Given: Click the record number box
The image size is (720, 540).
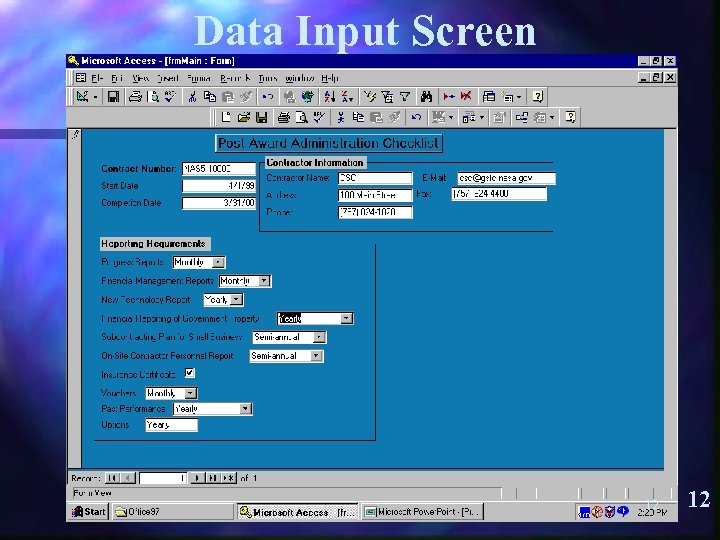Looking at the screenshot, I should coord(163,478).
